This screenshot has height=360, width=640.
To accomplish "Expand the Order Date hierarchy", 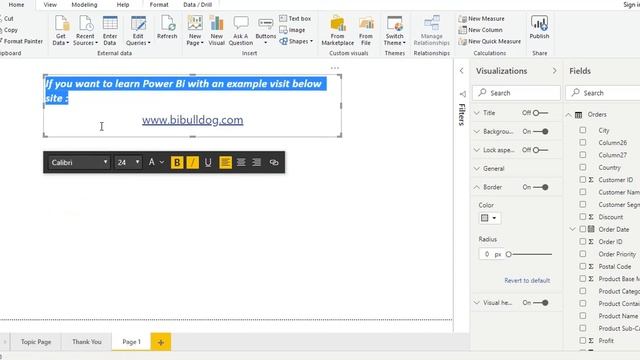I will tap(573, 229).
